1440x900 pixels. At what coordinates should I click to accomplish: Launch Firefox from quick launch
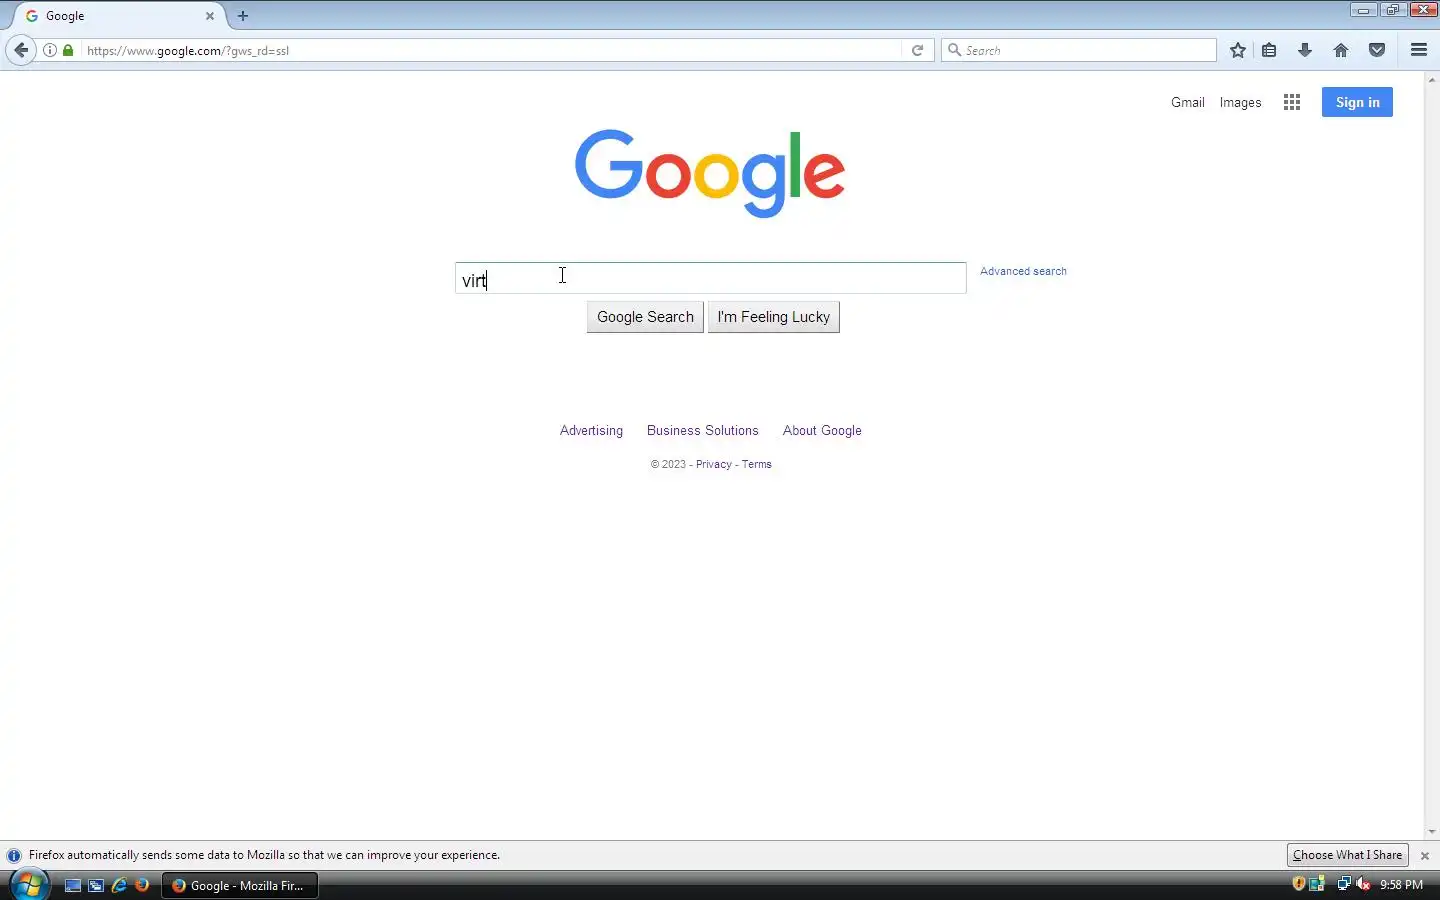(x=142, y=885)
